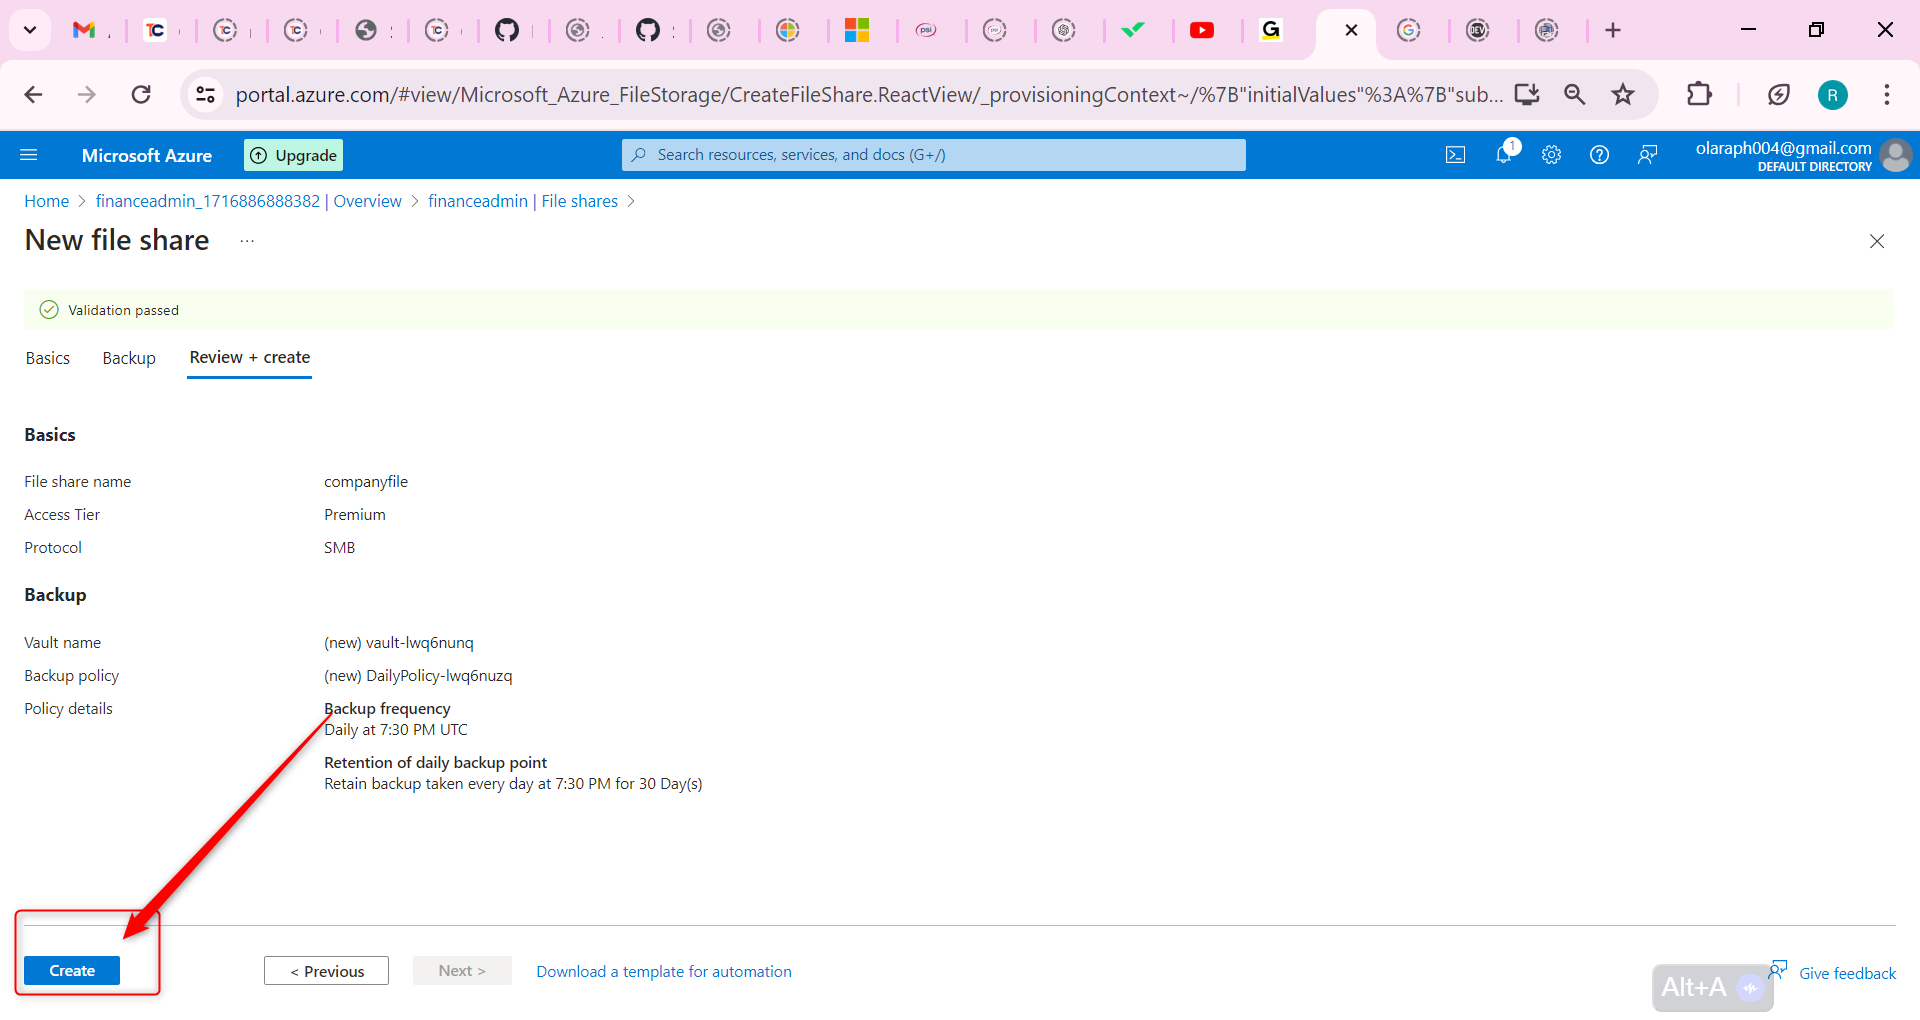Viewport: 1920px width, 1020px height.
Task: Switch to the Backup tab
Action: pyautogui.click(x=129, y=358)
